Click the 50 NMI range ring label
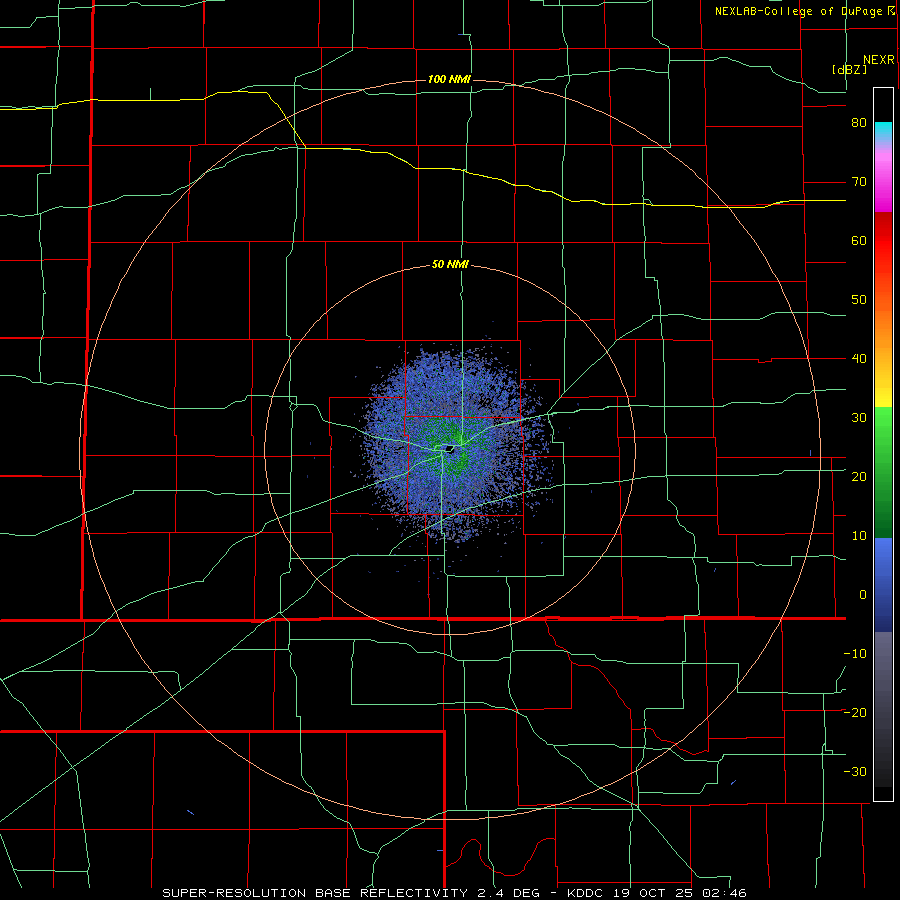This screenshot has width=900, height=900. pyautogui.click(x=450, y=265)
